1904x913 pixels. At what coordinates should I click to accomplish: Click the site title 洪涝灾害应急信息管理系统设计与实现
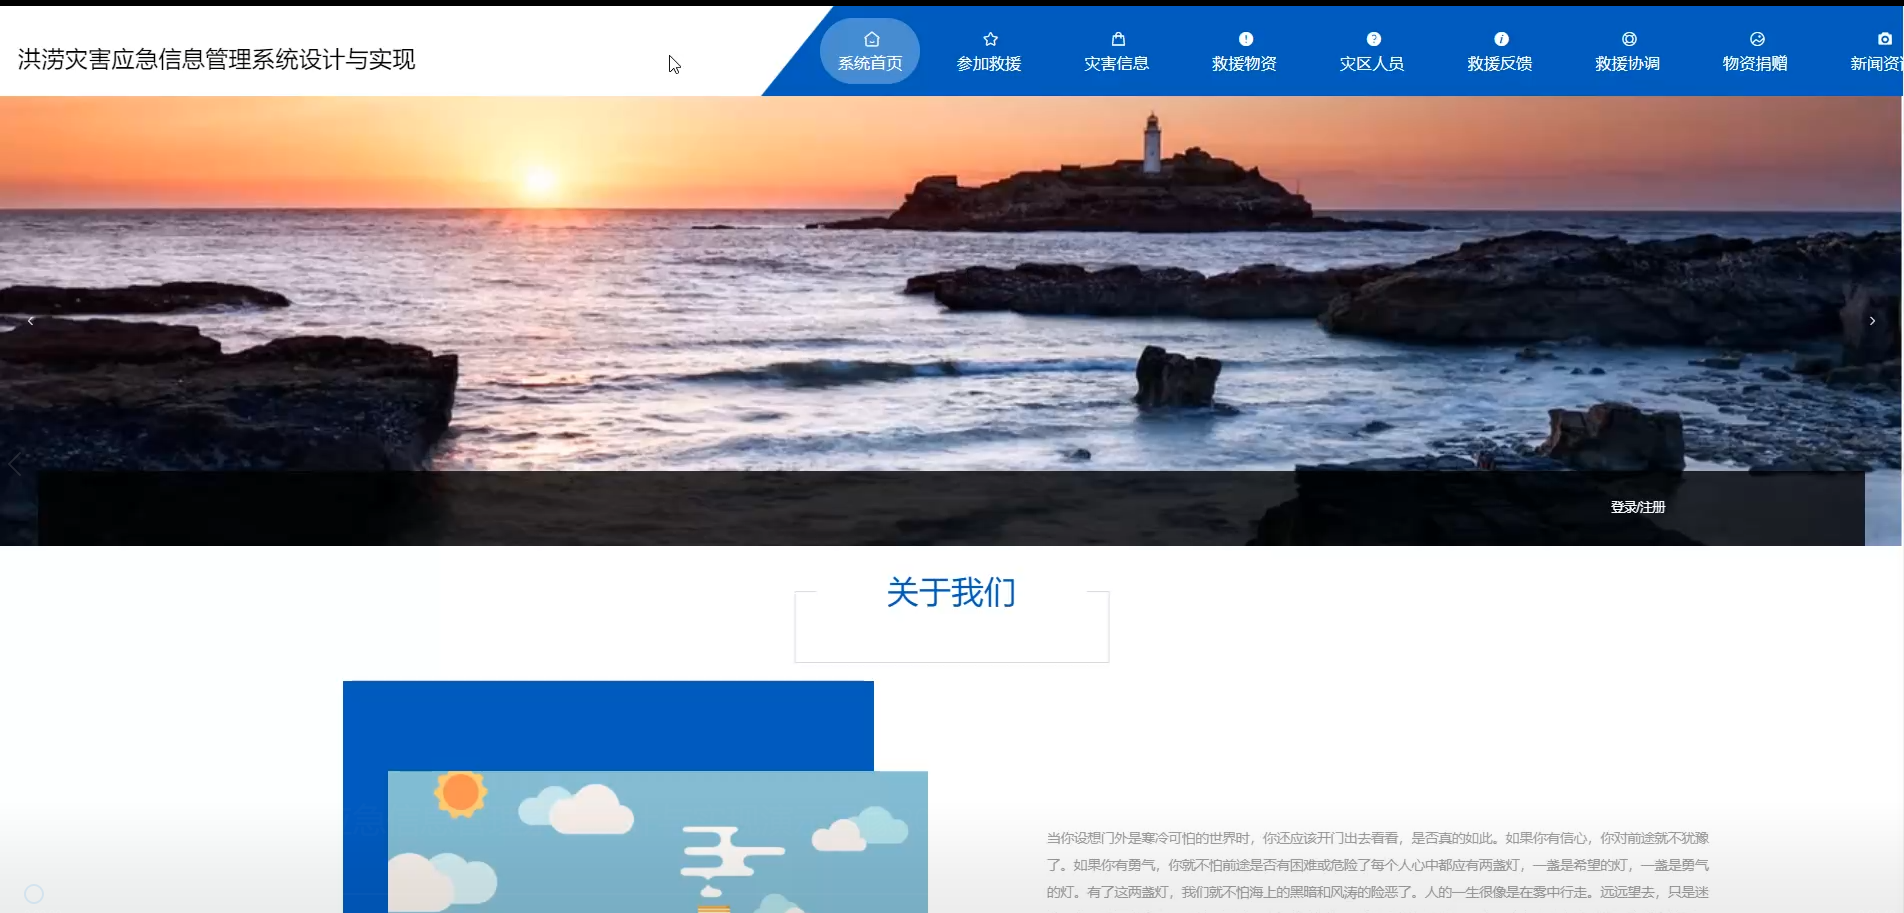tap(216, 60)
